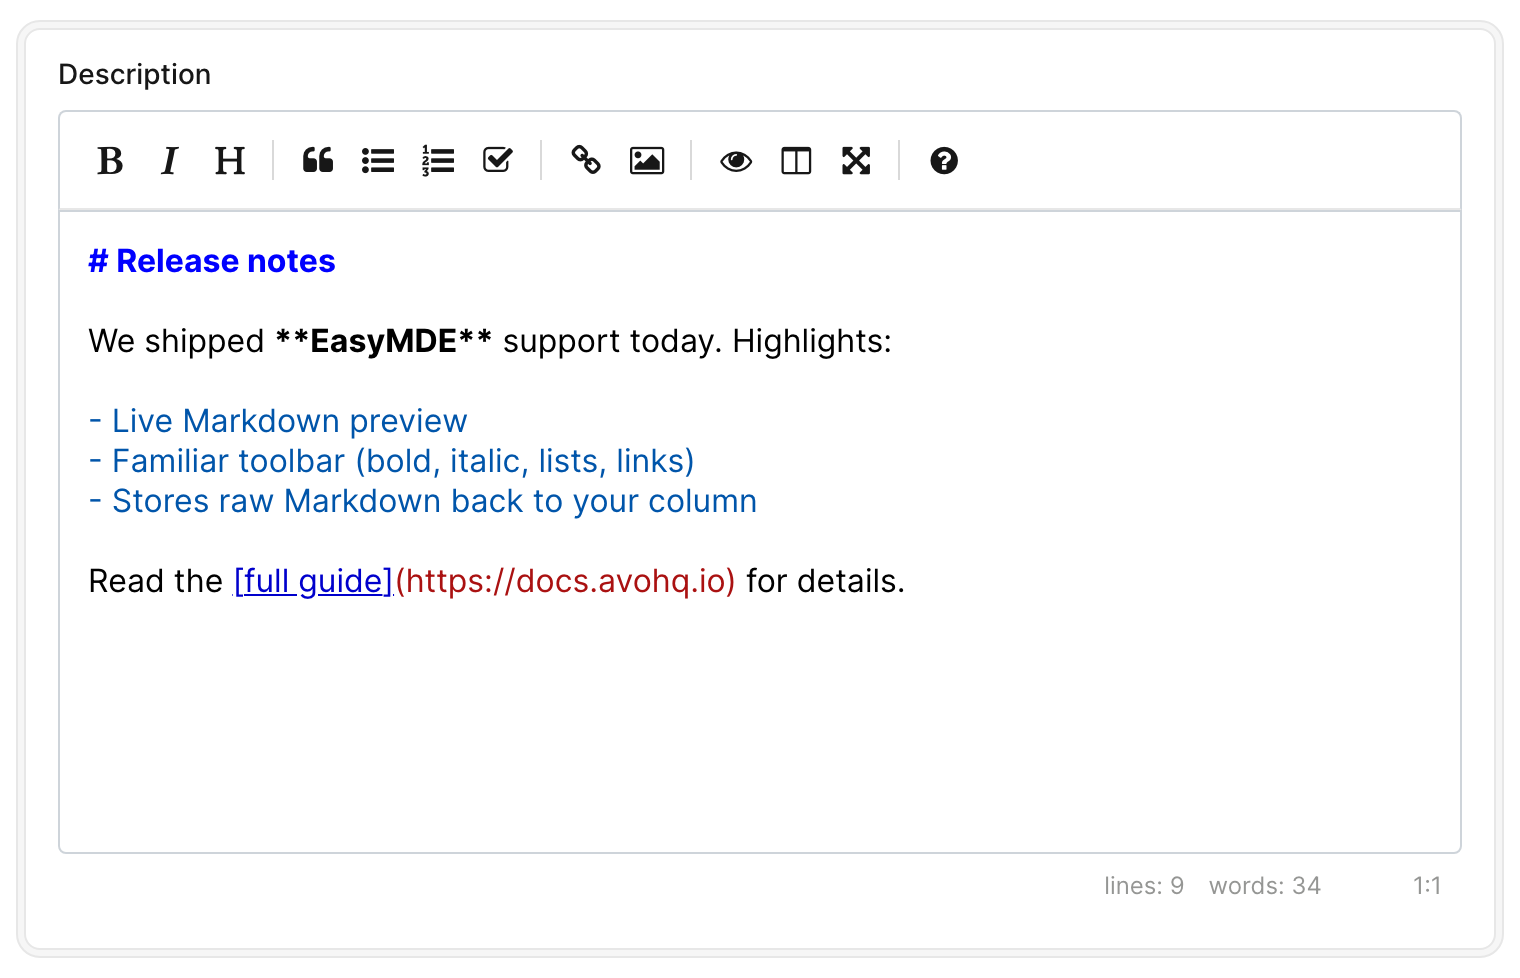Toggle fullscreen editing mode
Screen dimensions: 1520x978
point(856,161)
